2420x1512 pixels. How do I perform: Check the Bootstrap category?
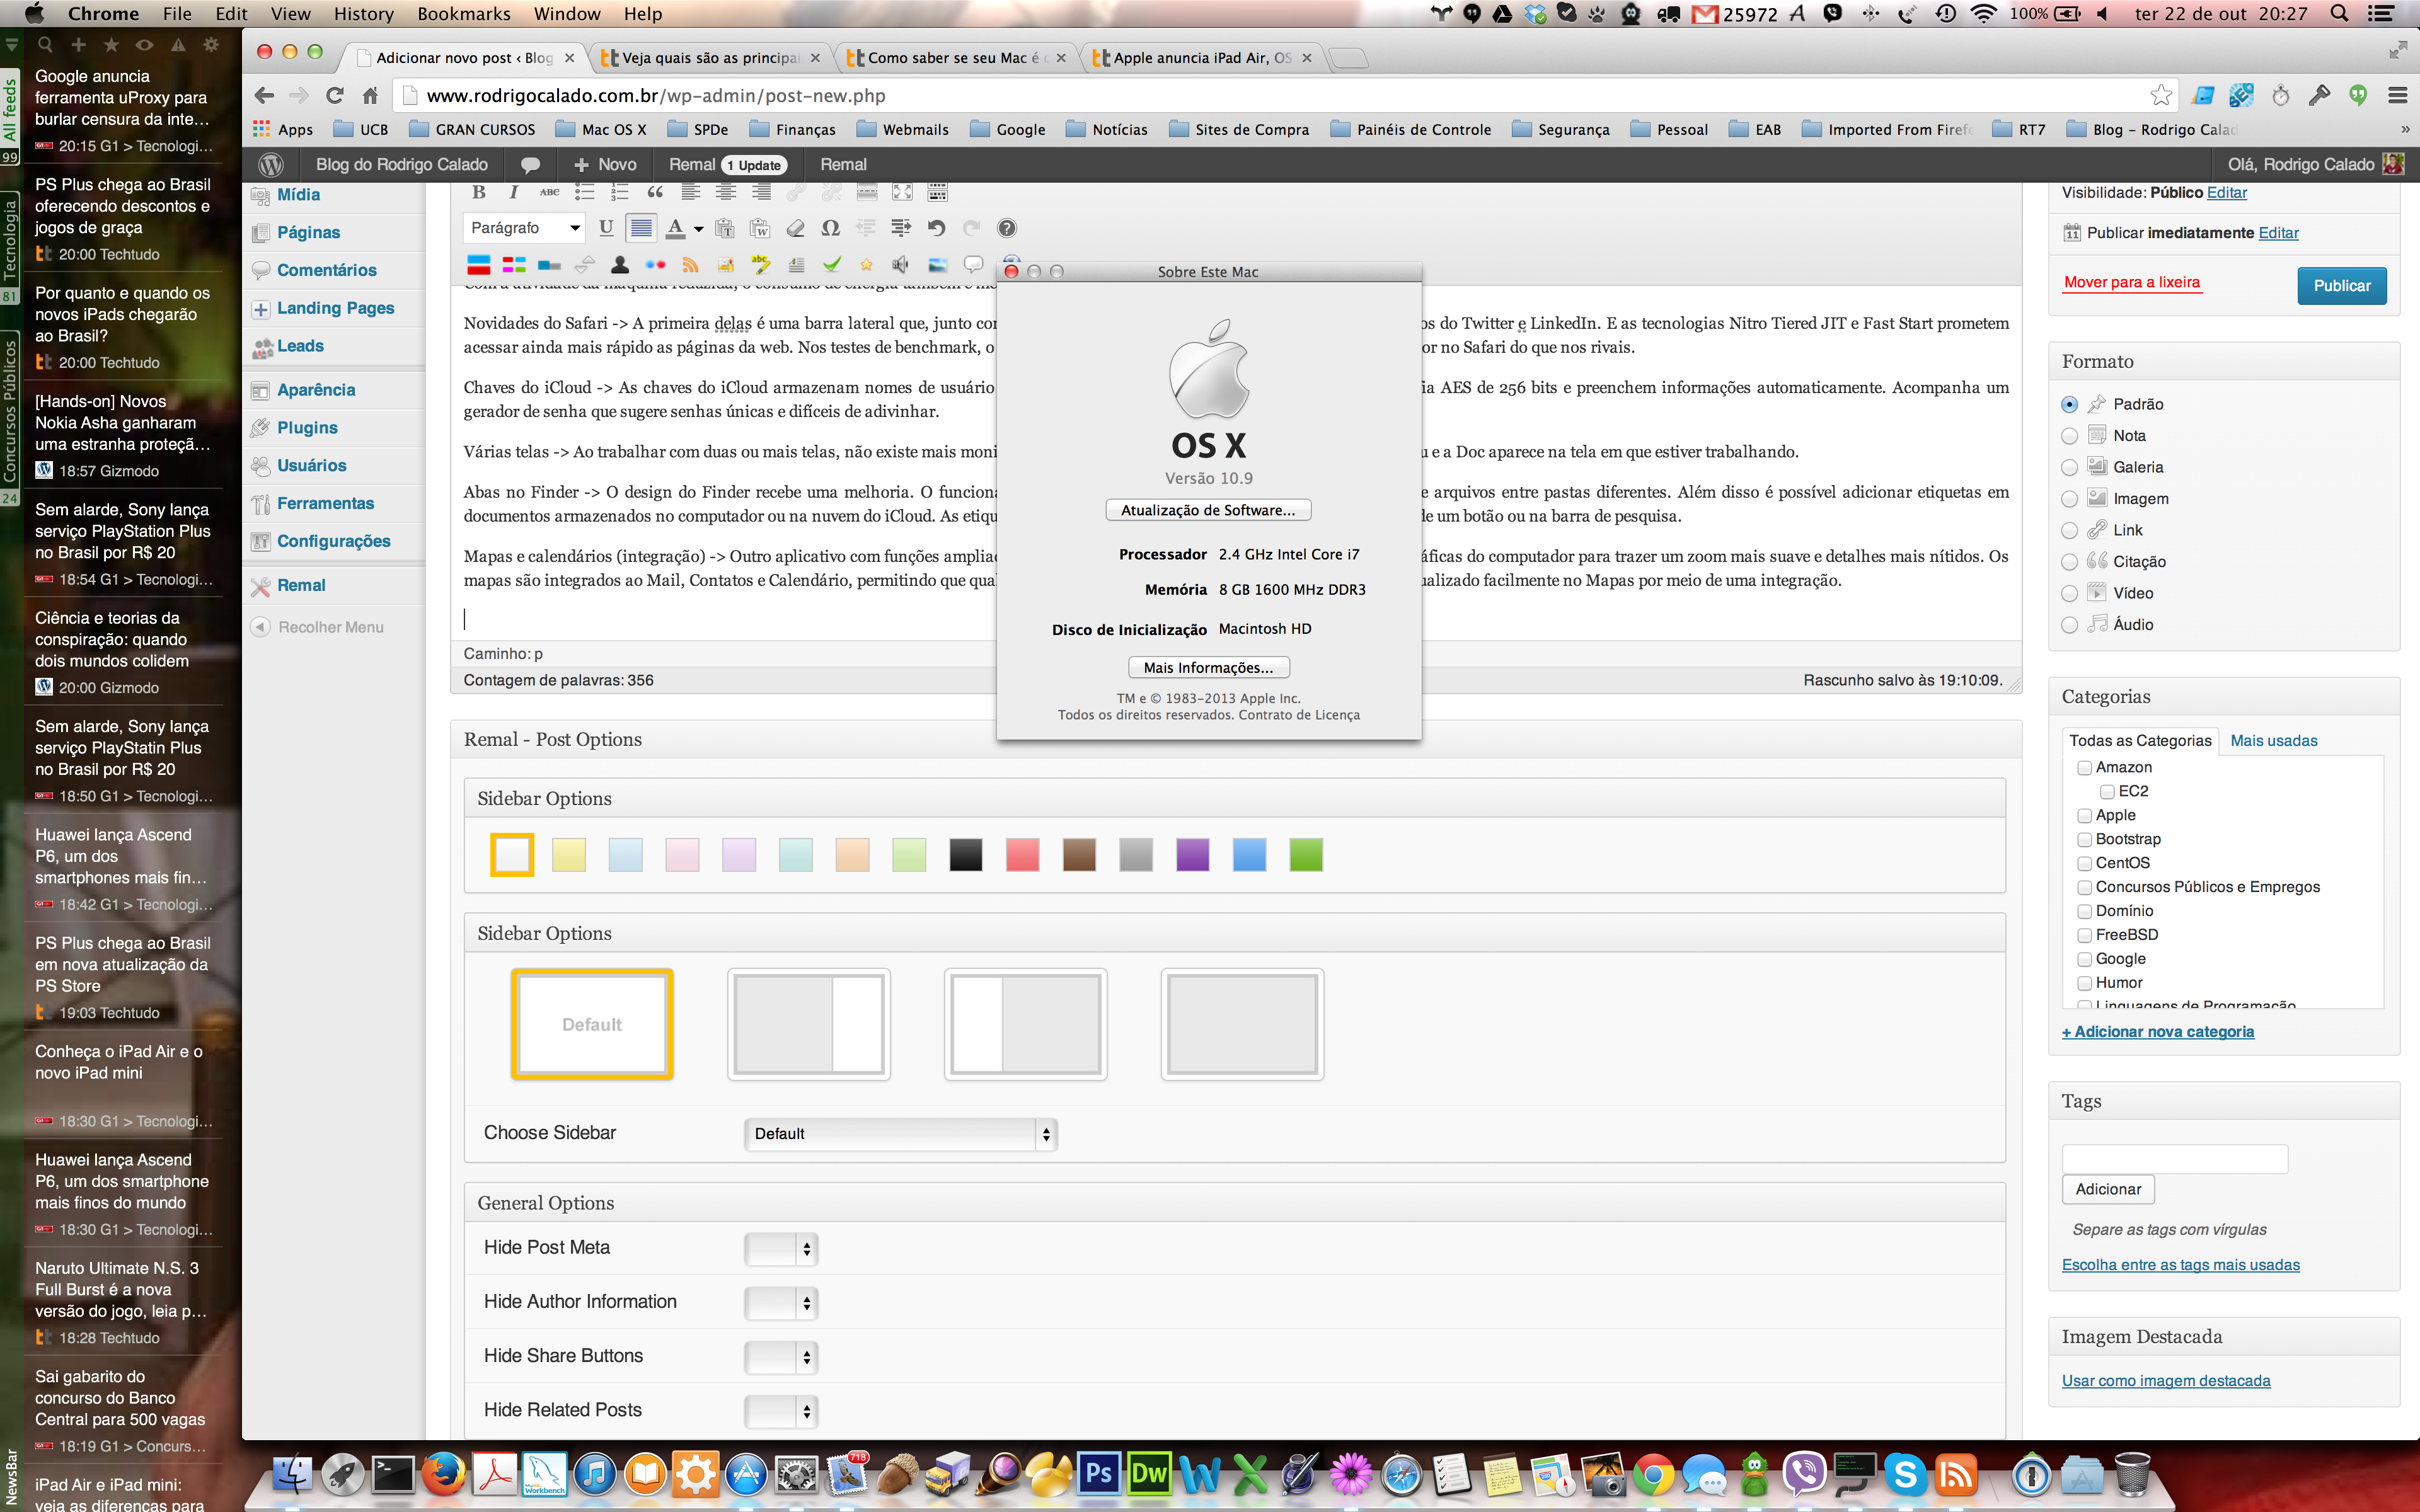(x=2085, y=840)
